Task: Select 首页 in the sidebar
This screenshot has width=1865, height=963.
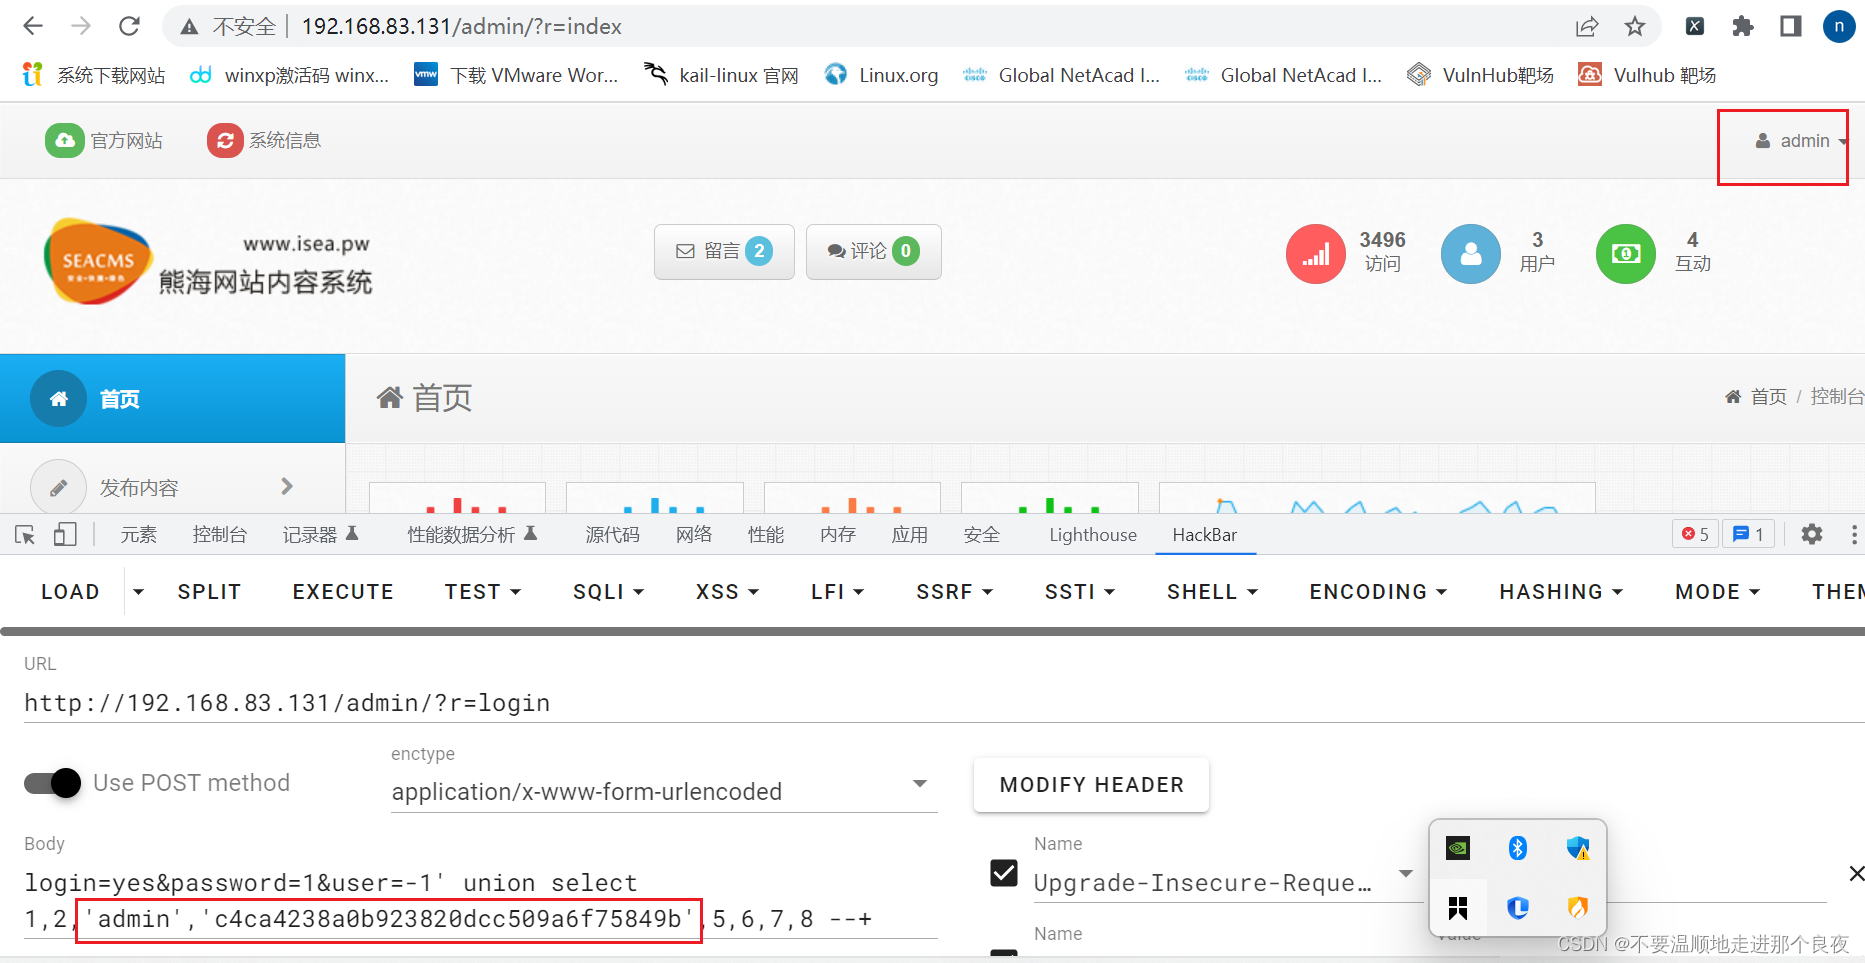Action: point(172,398)
